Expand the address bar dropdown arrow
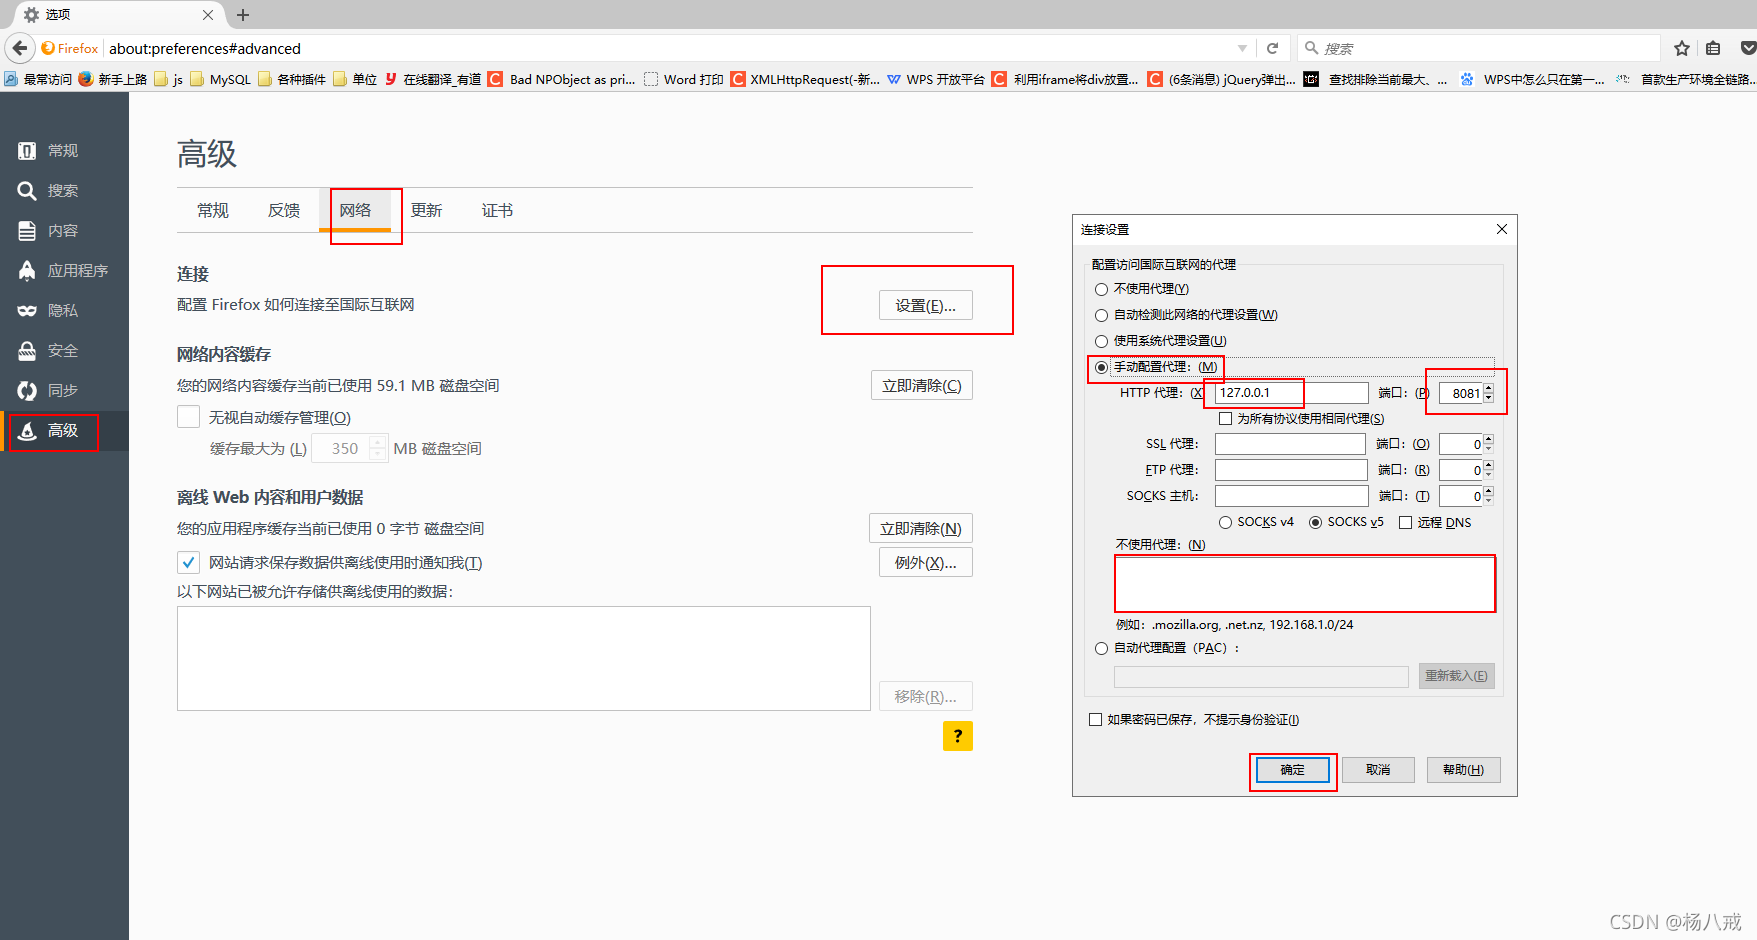Viewport: 1757px width, 940px height. coord(1242,48)
